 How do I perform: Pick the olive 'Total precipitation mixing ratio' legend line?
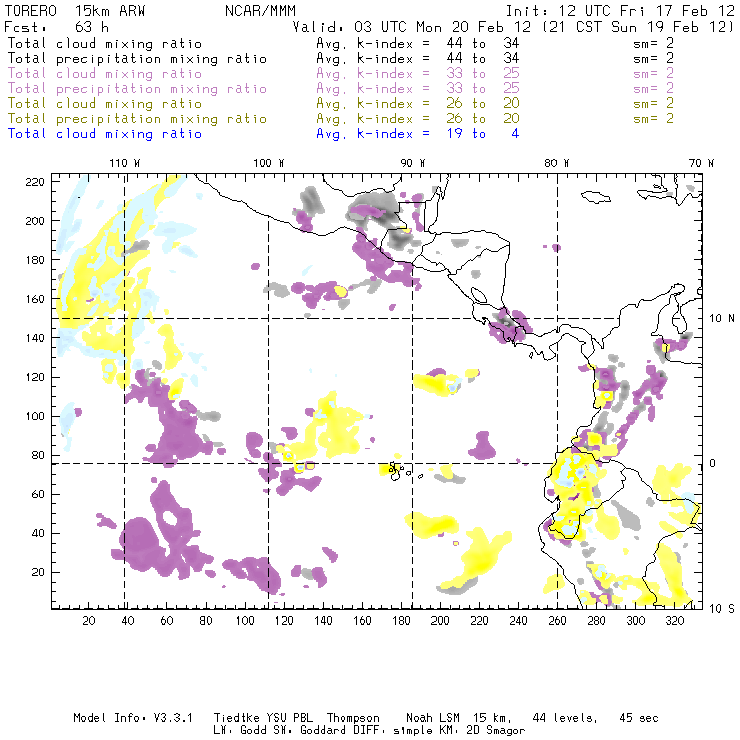tap(137, 118)
